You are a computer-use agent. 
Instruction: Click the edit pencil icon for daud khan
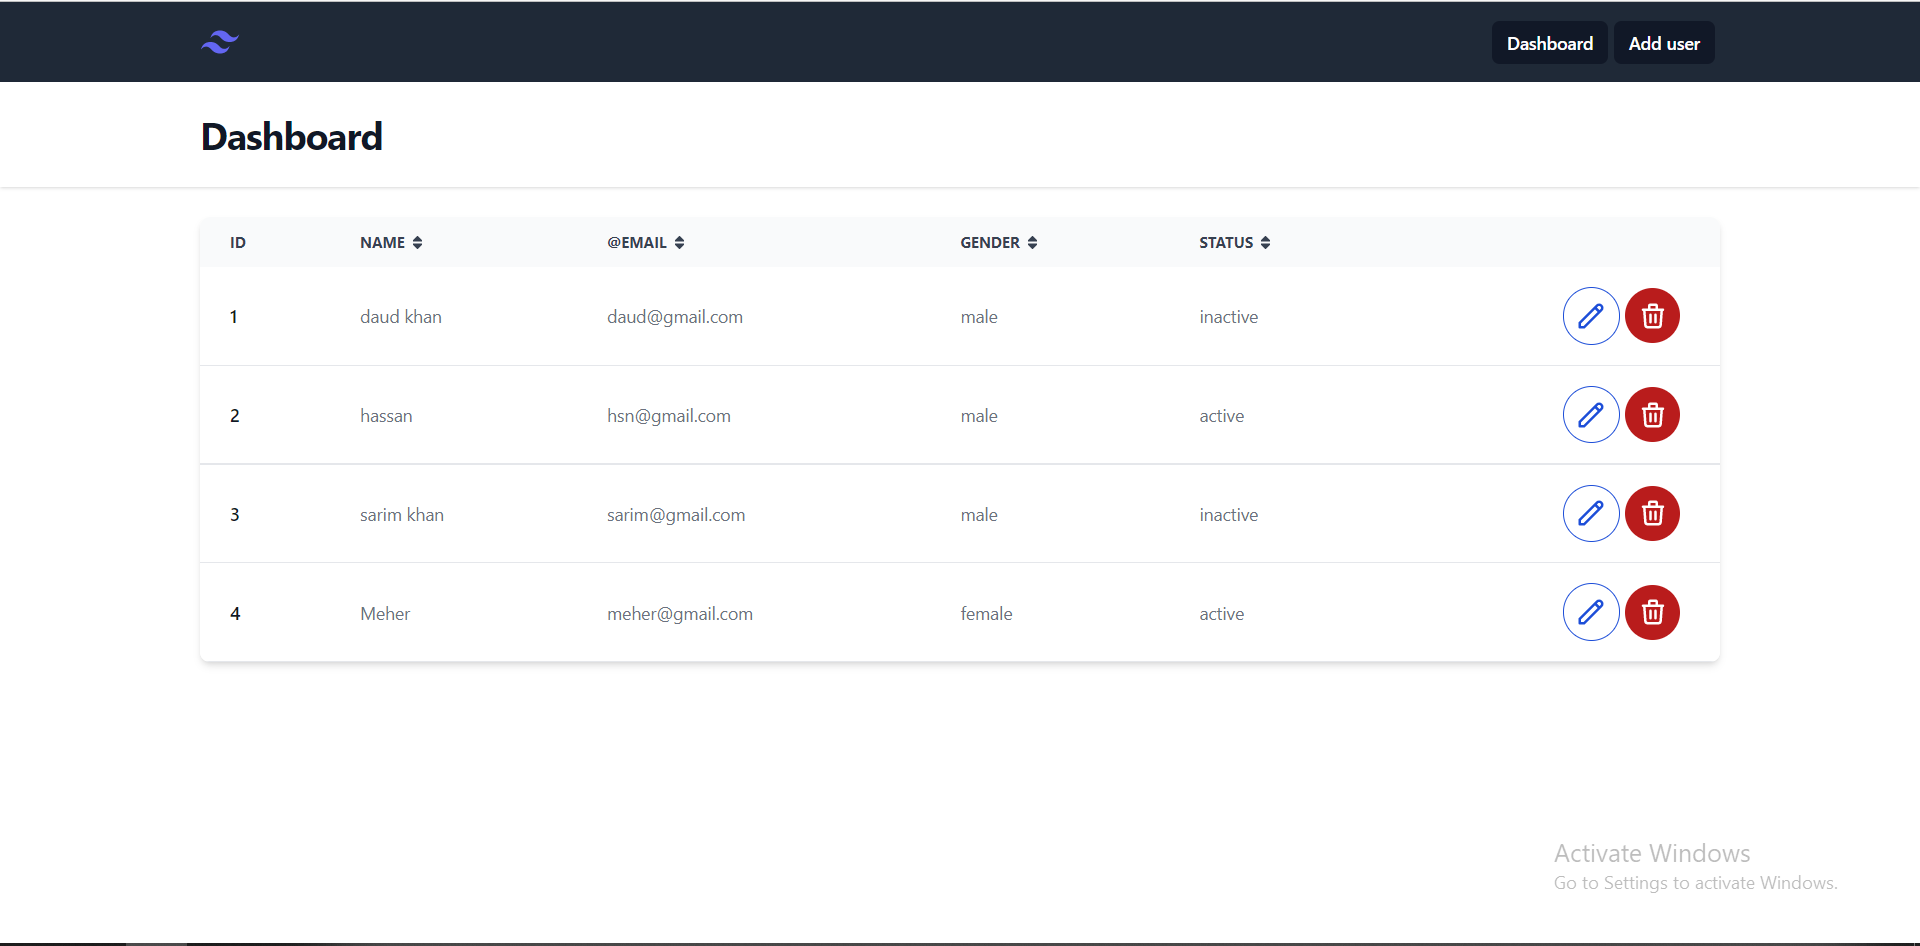(x=1591, y=316)
